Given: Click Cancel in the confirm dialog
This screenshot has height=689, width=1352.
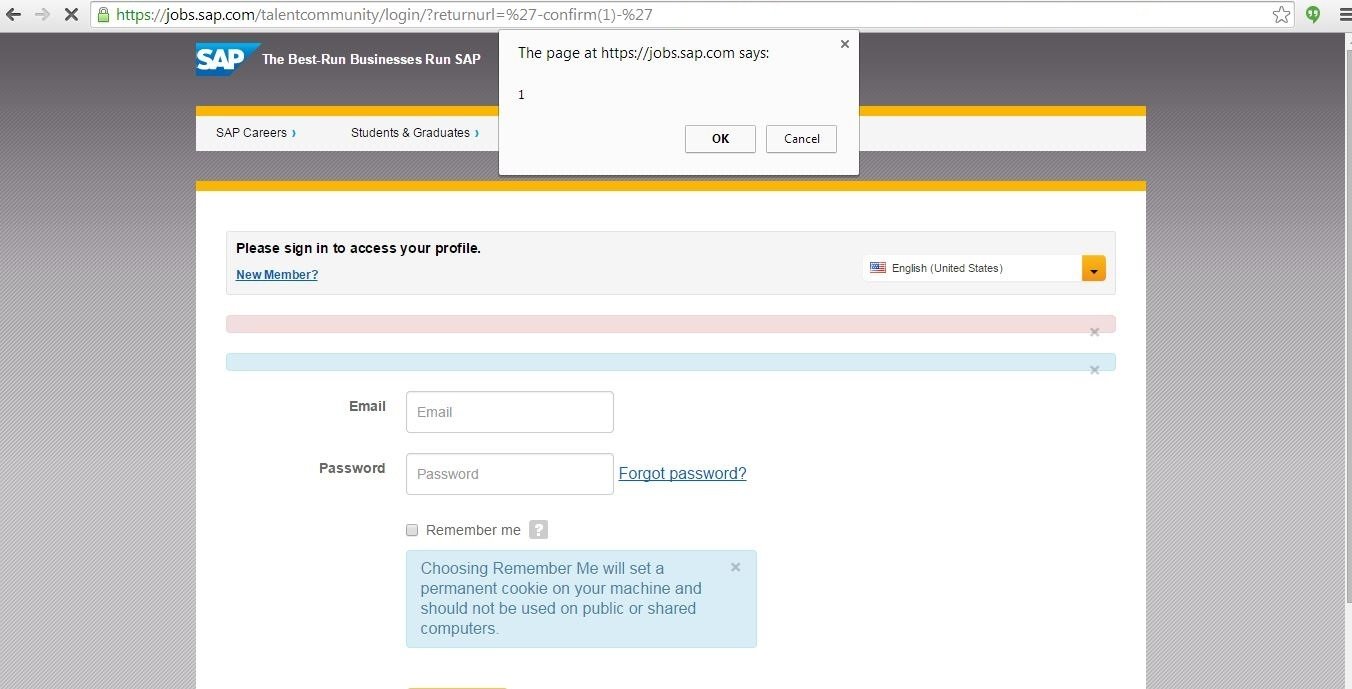Looking at the screenshot, I should click(x=801, y=139).
